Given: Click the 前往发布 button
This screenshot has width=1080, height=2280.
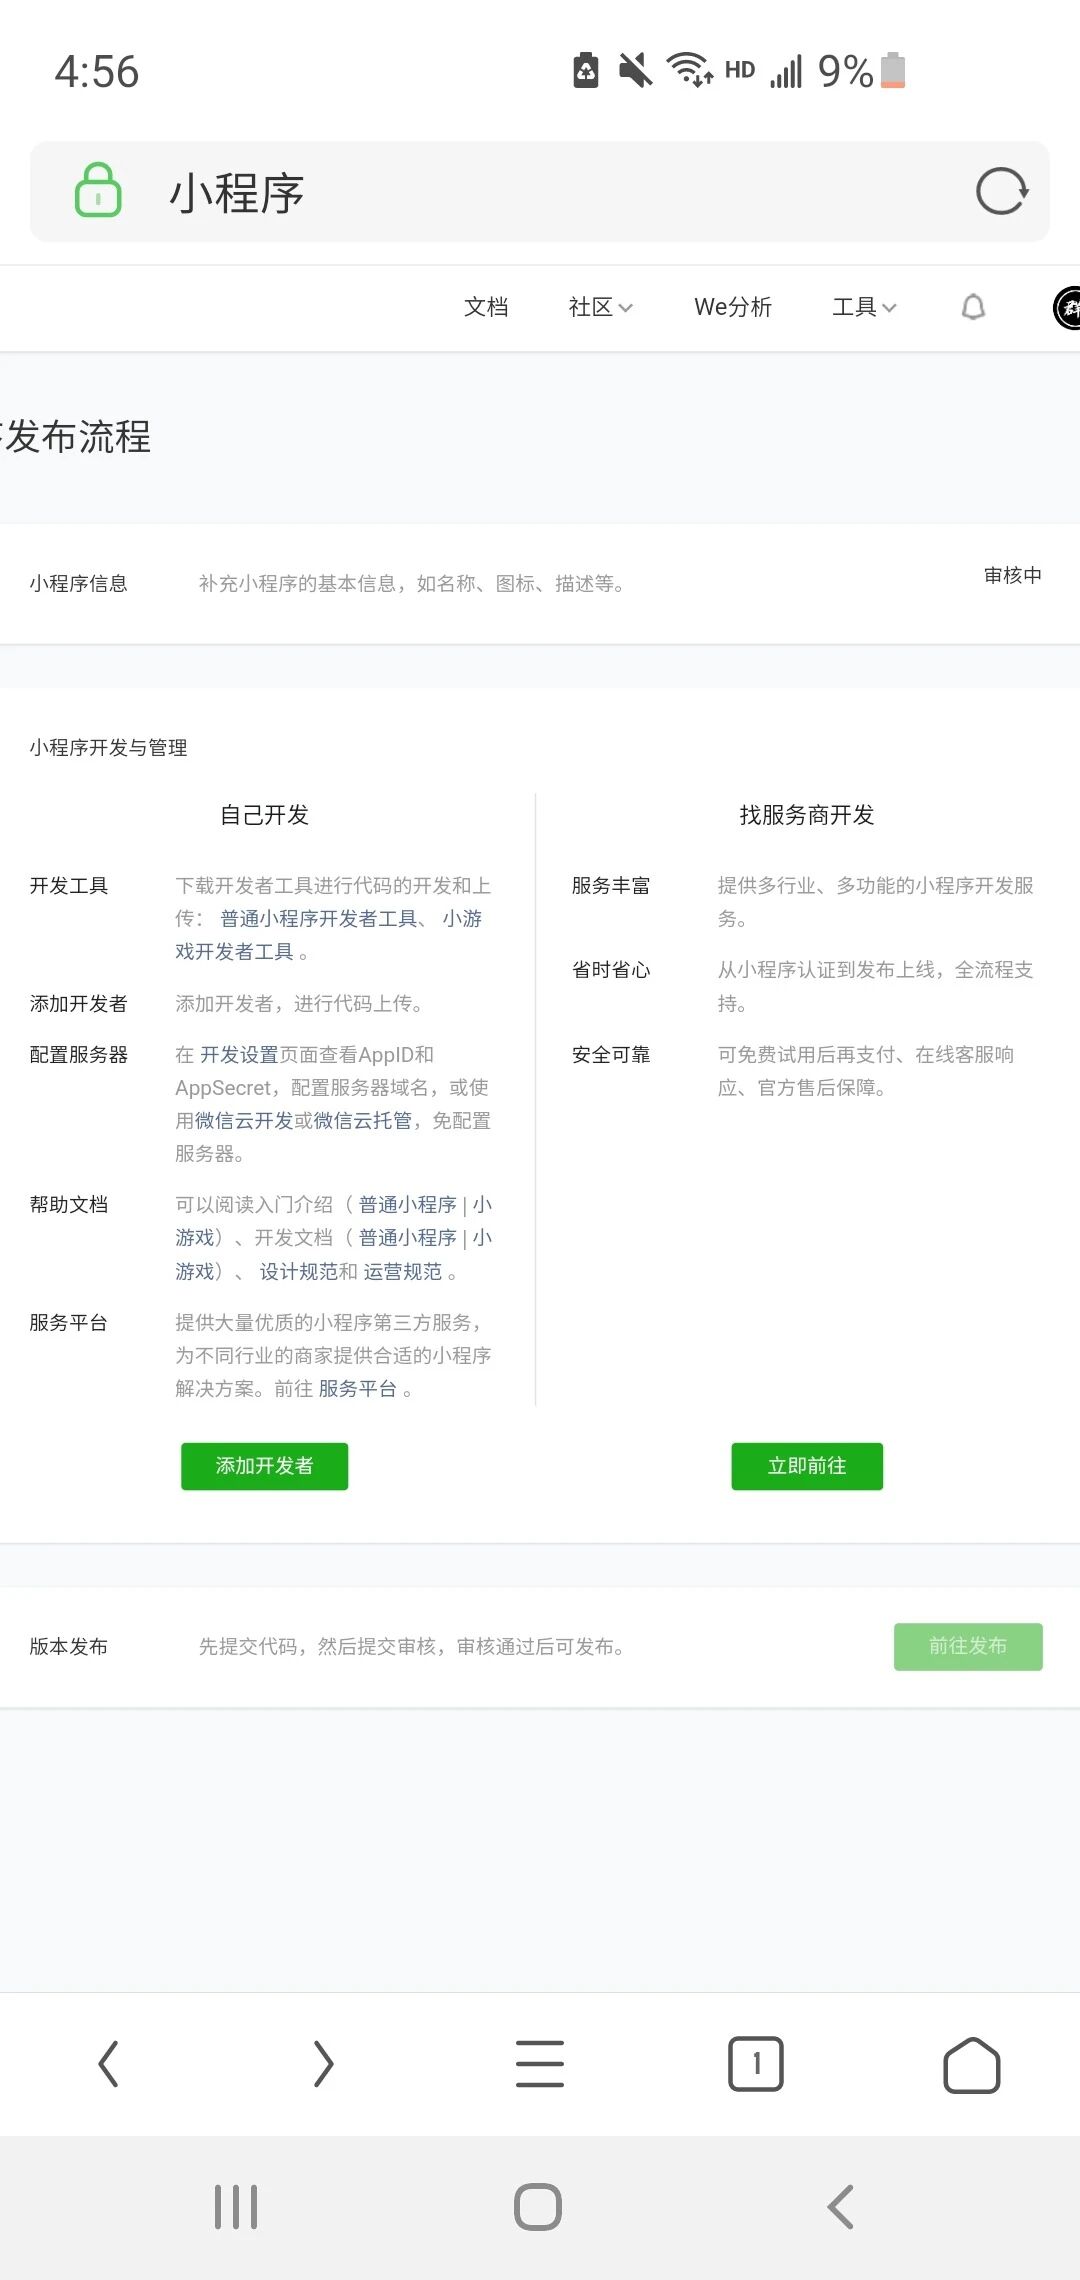Looking at the screenshot, I should tap(968, 1646).
